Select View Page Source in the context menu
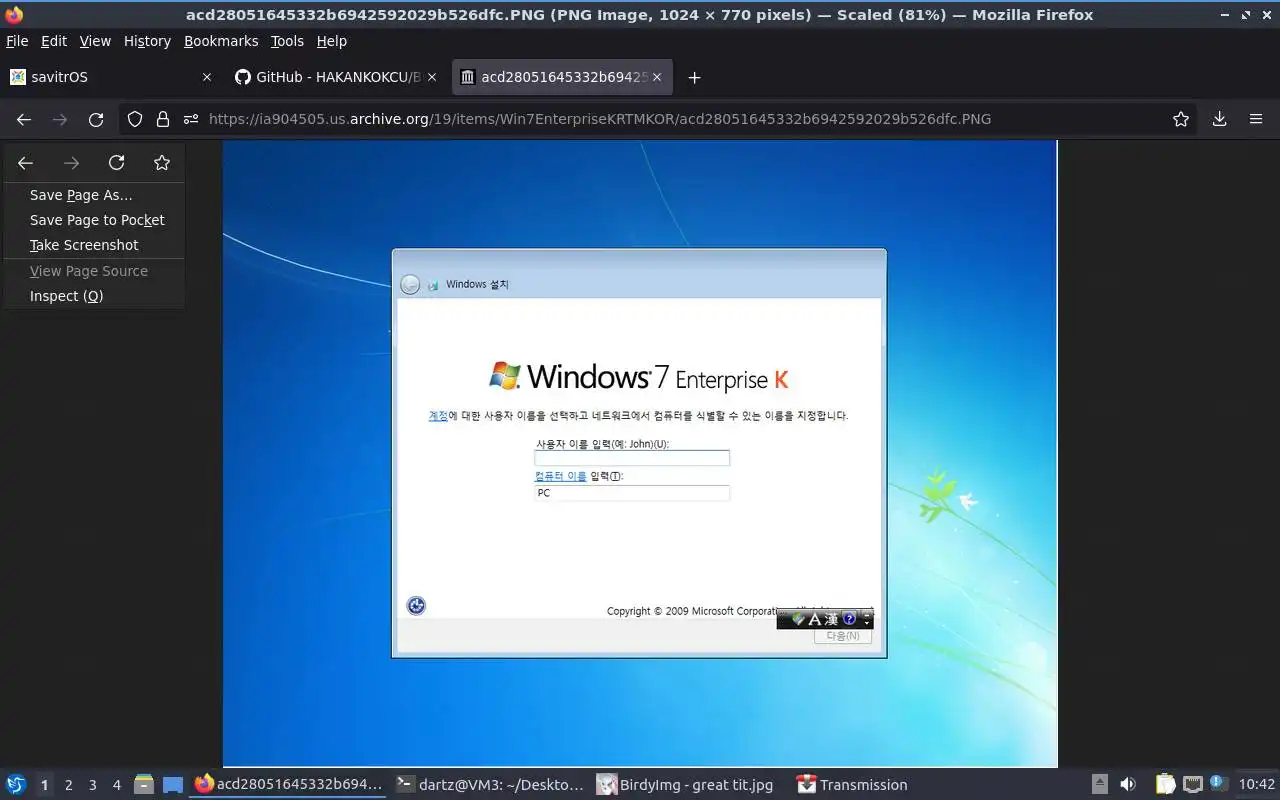Viewport: 1280px width, 800px height. pyautogui.click(x=94, y=271)
